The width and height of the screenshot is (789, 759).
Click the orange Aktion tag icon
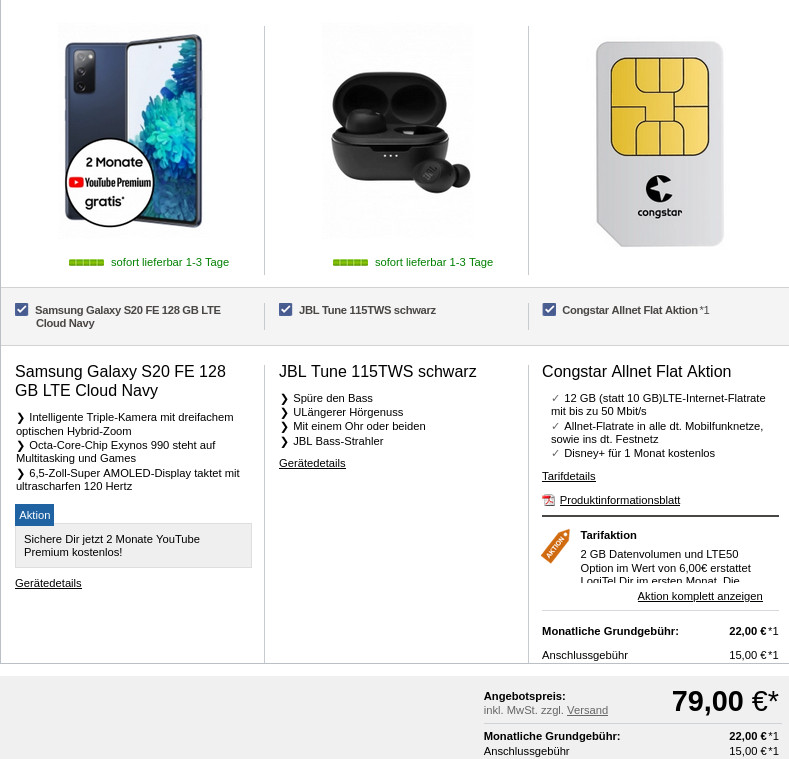click(555, 546)
